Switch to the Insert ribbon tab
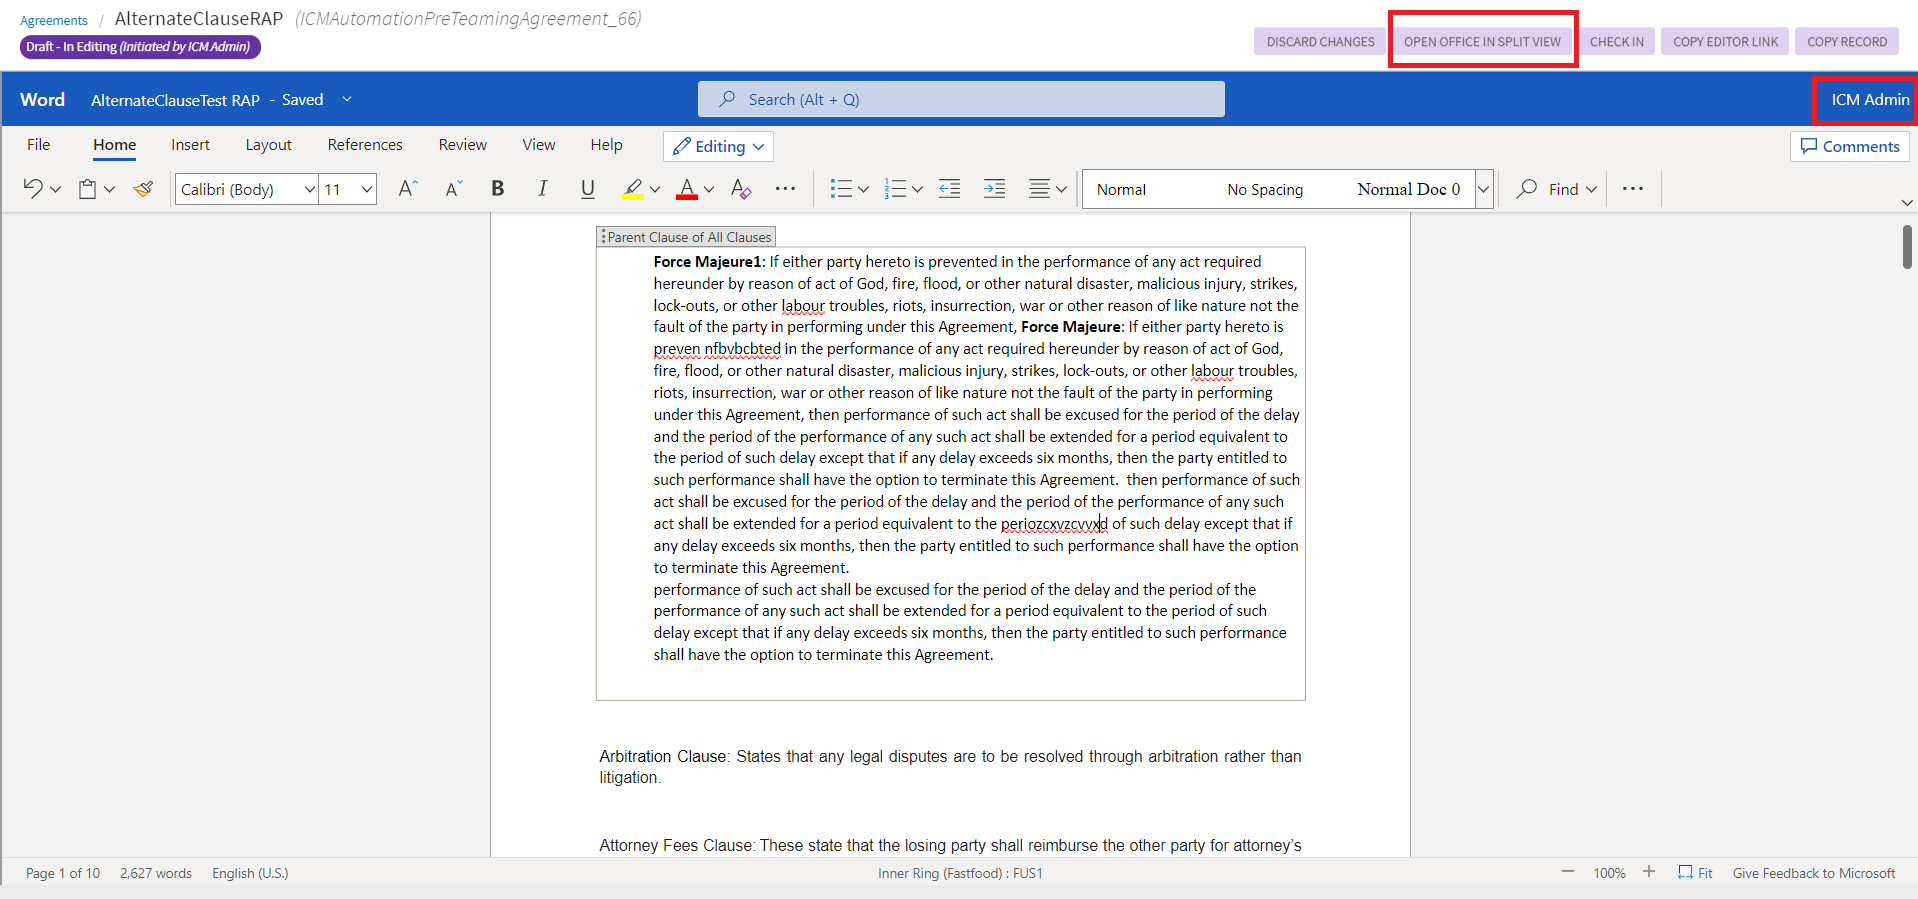 tap(190, 145)
